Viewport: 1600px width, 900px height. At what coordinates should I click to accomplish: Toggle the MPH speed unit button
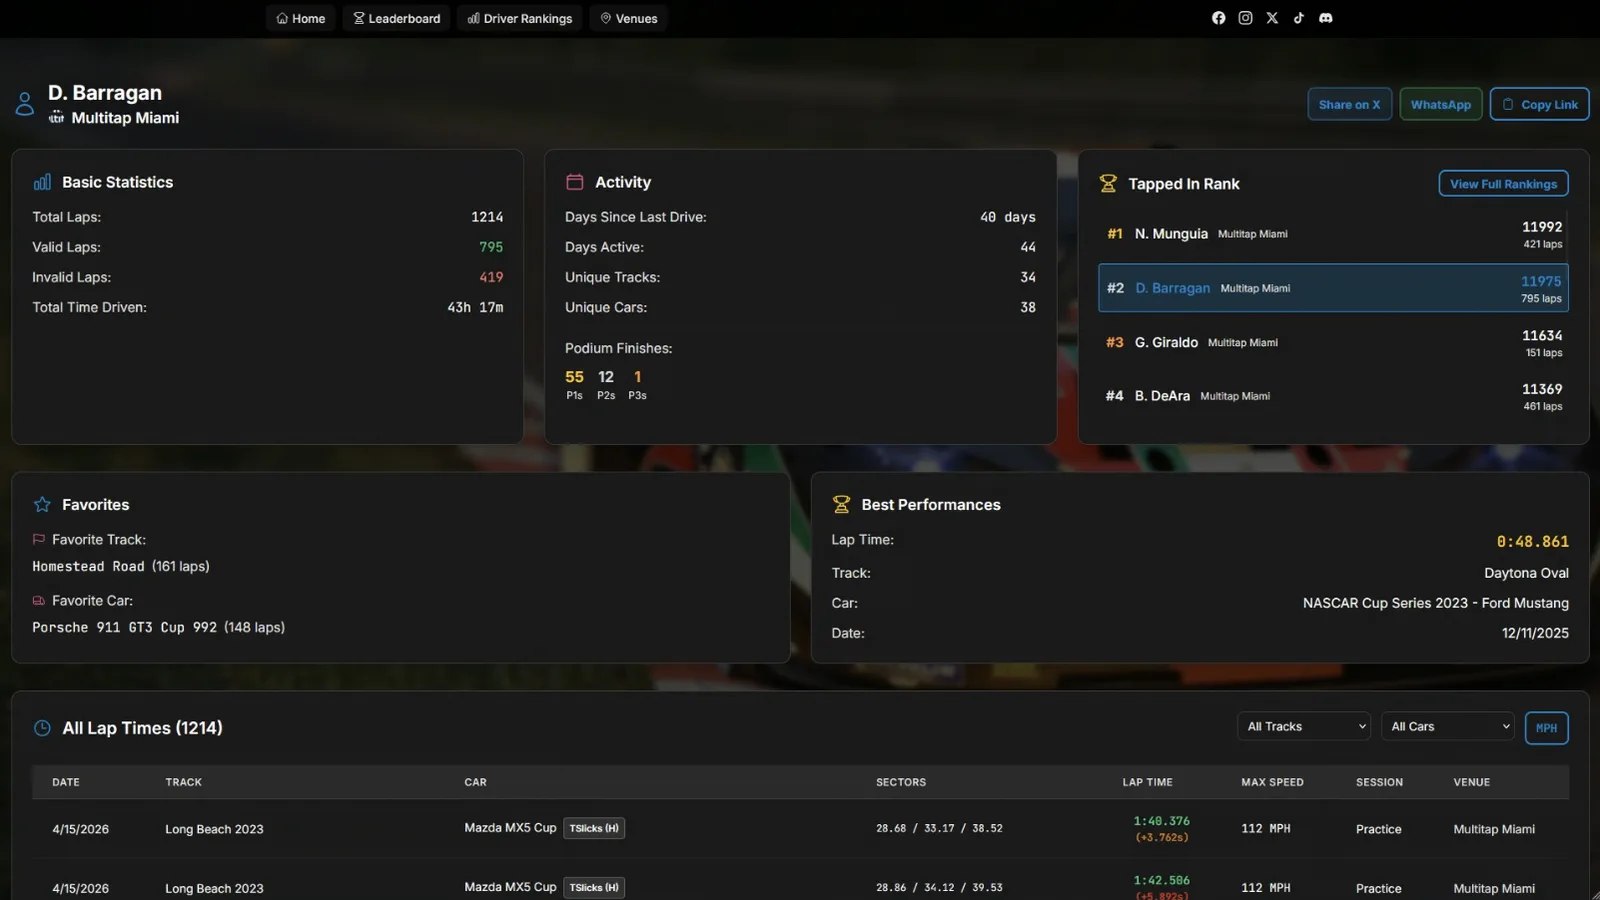(1546, 728)
